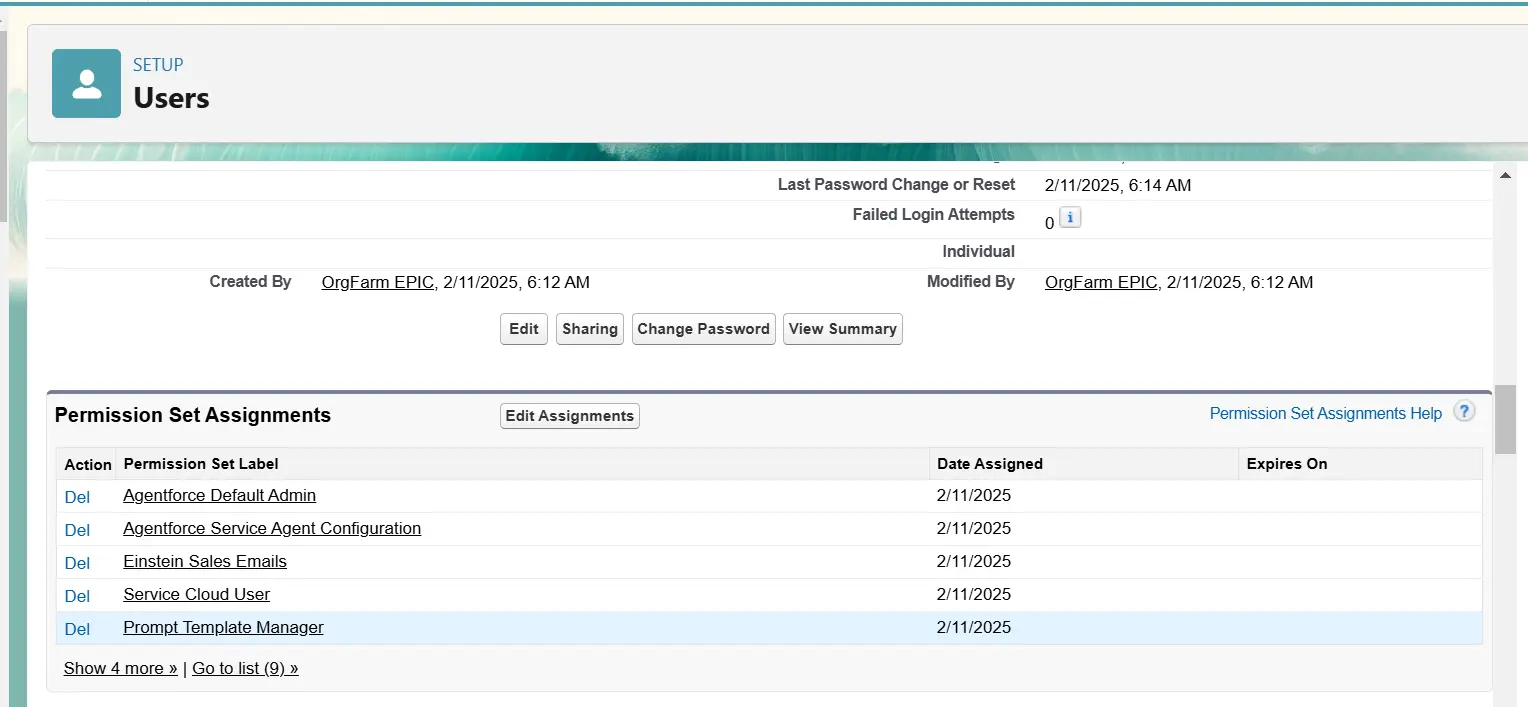The width and height of the screenshot is (1528, 707).
Task: Click the SETUP breadcrumb text
Action: [x=158, y=65]
